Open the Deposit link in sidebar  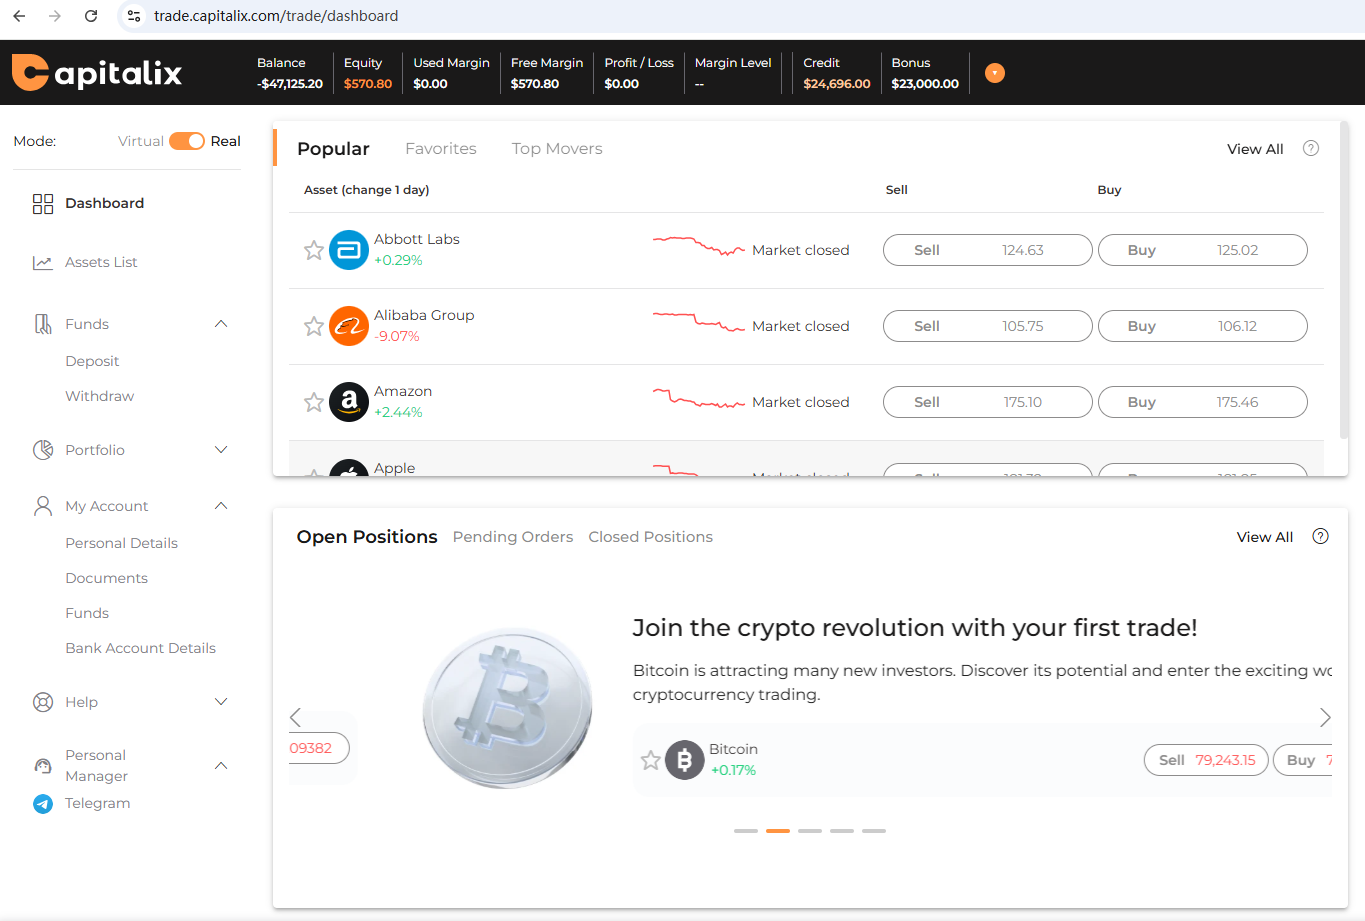point(92,361)
